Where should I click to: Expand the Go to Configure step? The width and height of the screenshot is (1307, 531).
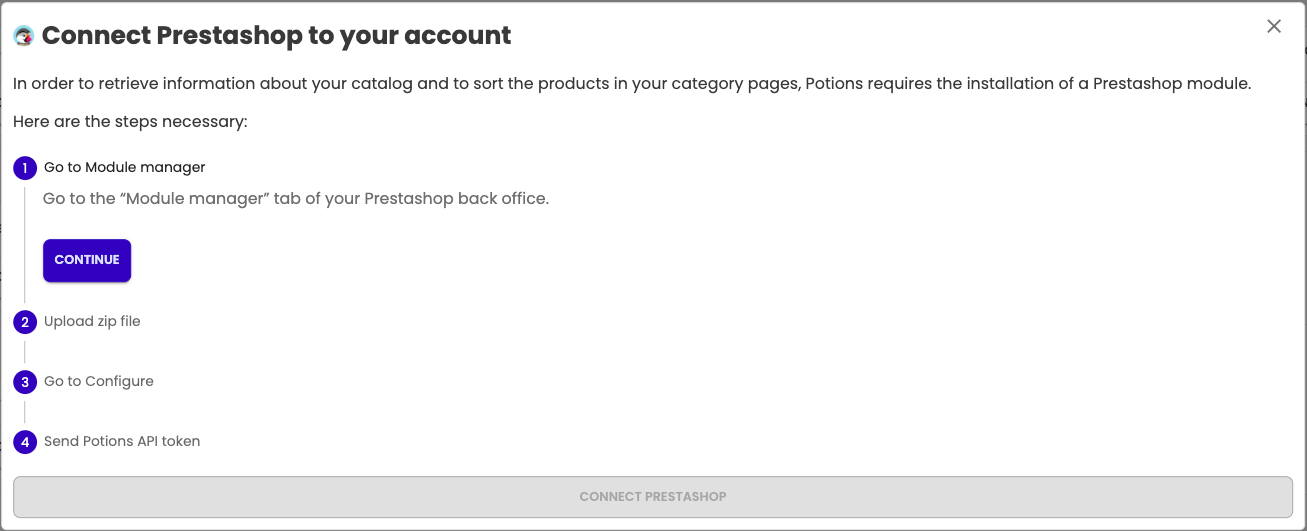pos(99,381)
